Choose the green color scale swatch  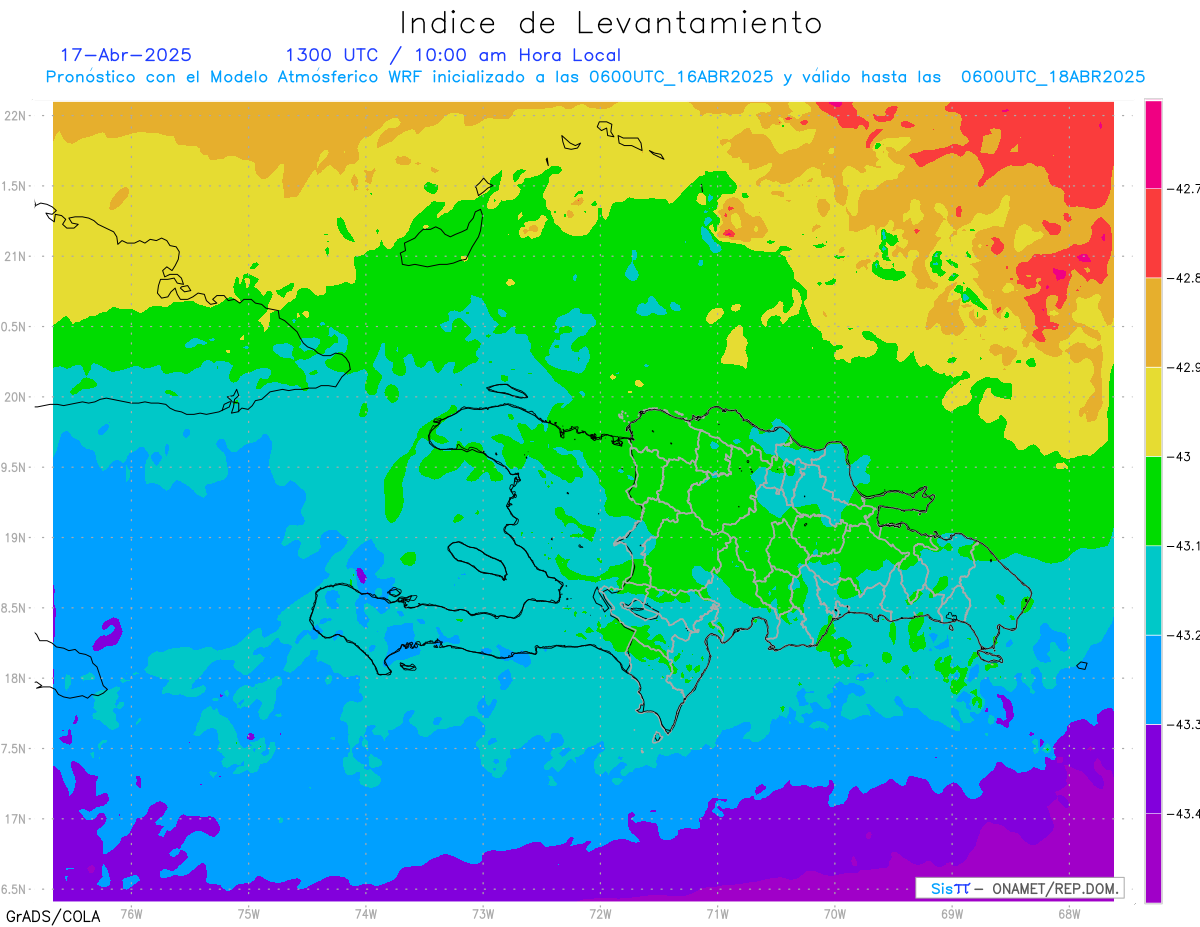[x=1153, y=500]
